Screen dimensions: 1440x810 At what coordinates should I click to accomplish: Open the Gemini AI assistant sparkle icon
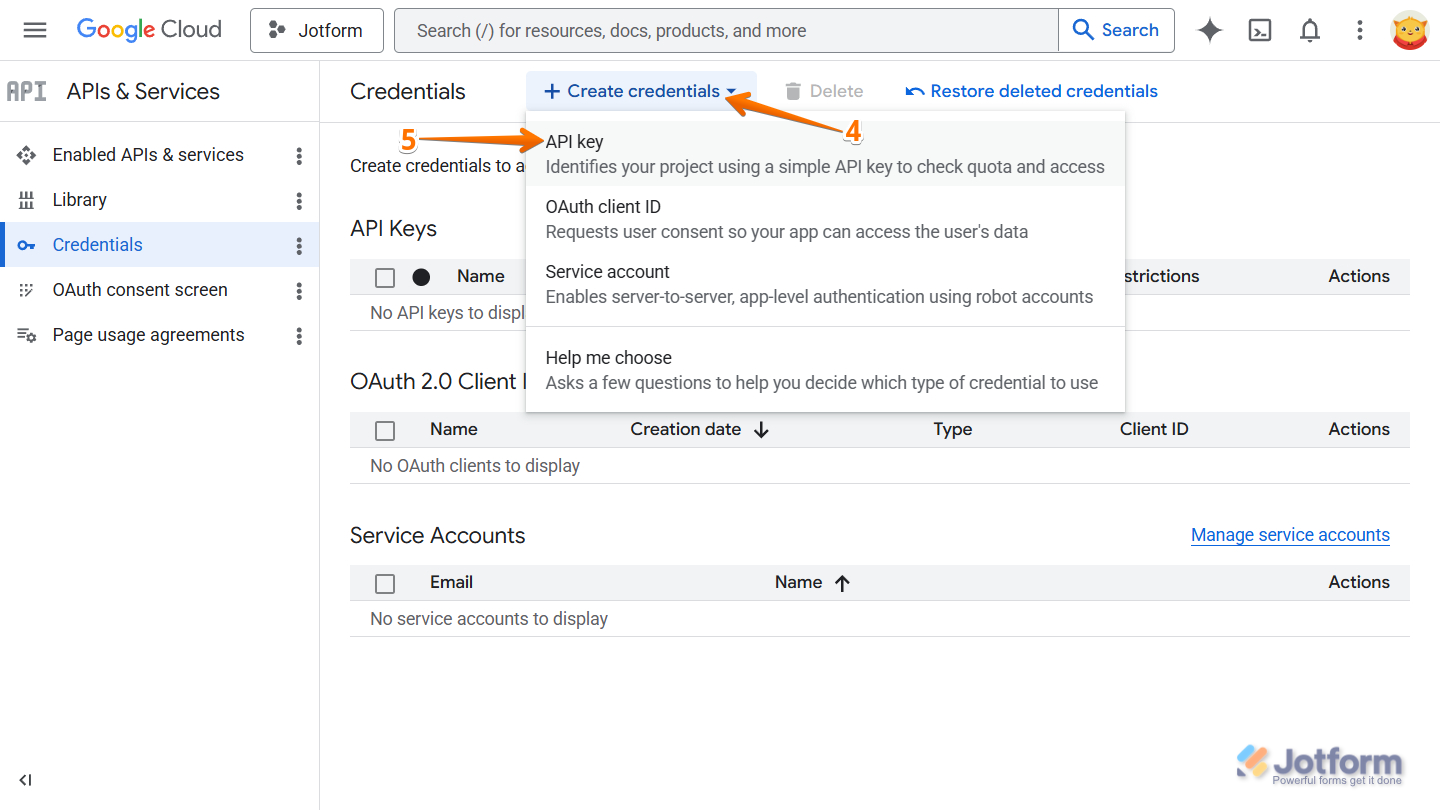click(x=1209, y=30)
